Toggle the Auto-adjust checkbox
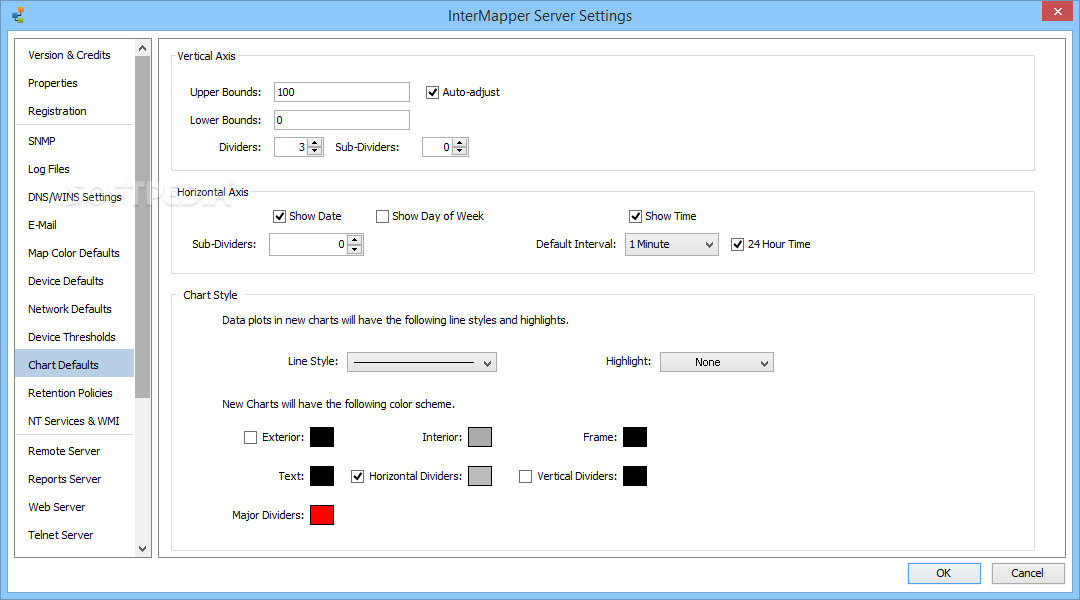Image resolution: width=1080 pixels, height=600 pixels. 433,92
